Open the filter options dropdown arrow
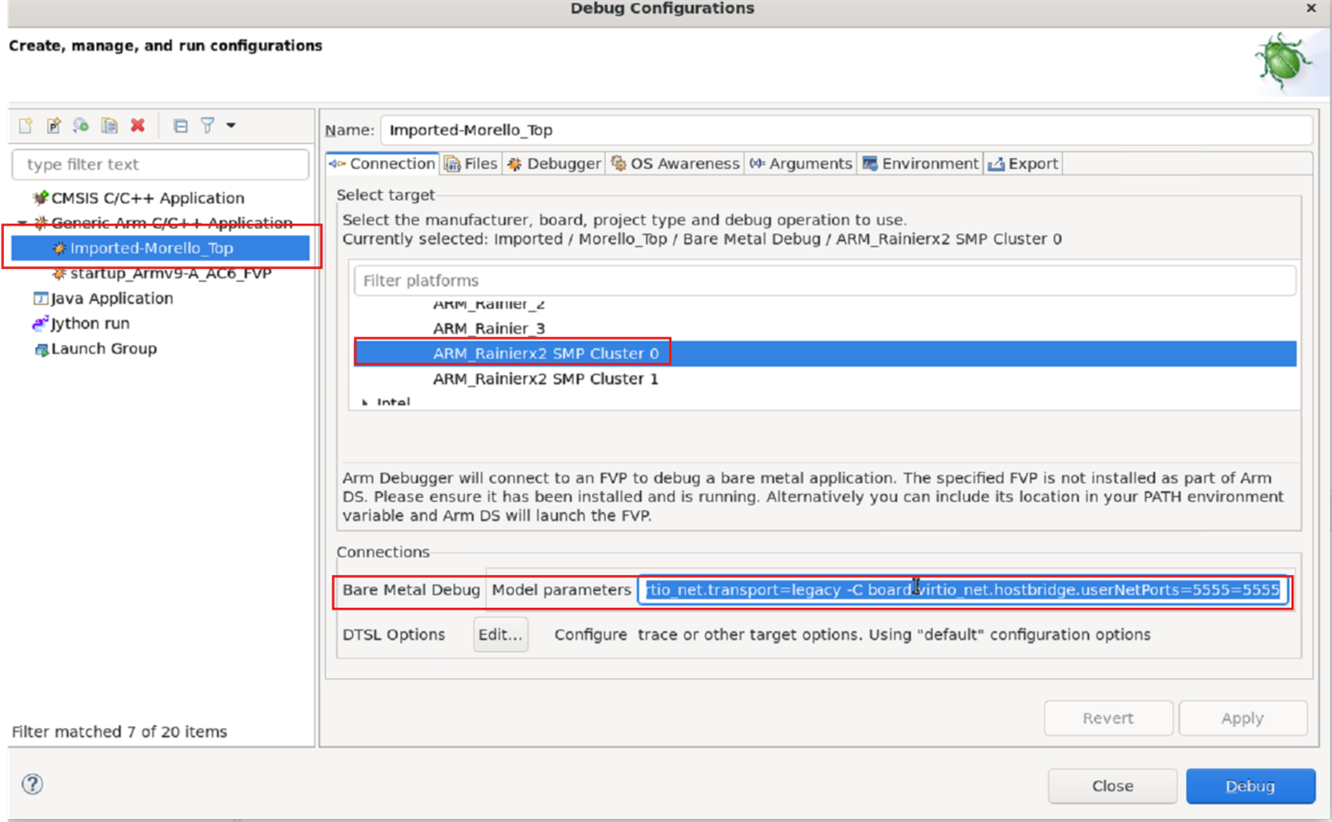This screenshot has height=822, width=1332. point(231,126)
